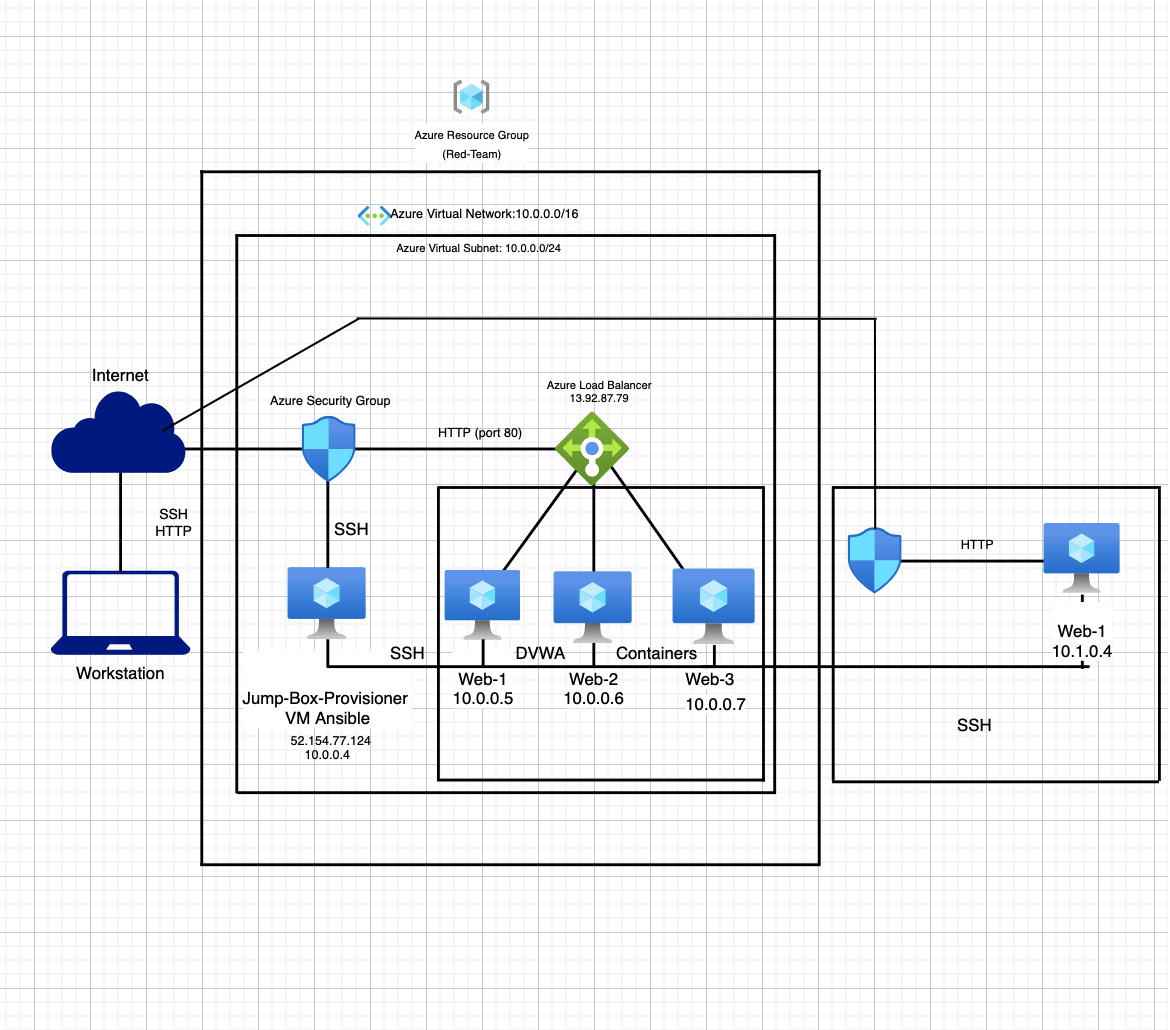Select the Azure Resource Group icon
The image size is (1170, 1030).
click(x=472, y=96)
